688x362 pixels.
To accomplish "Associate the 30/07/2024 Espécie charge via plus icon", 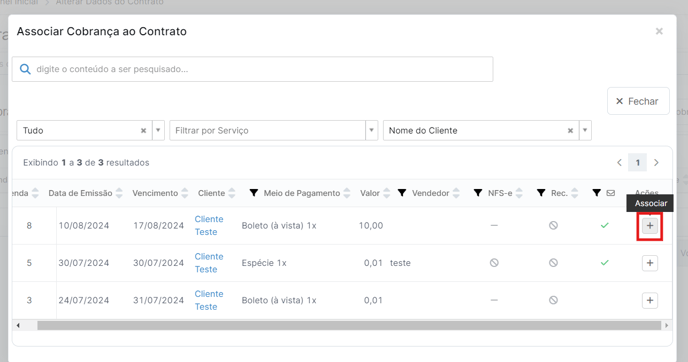I will pyautogui.click(x=650, y=263).
